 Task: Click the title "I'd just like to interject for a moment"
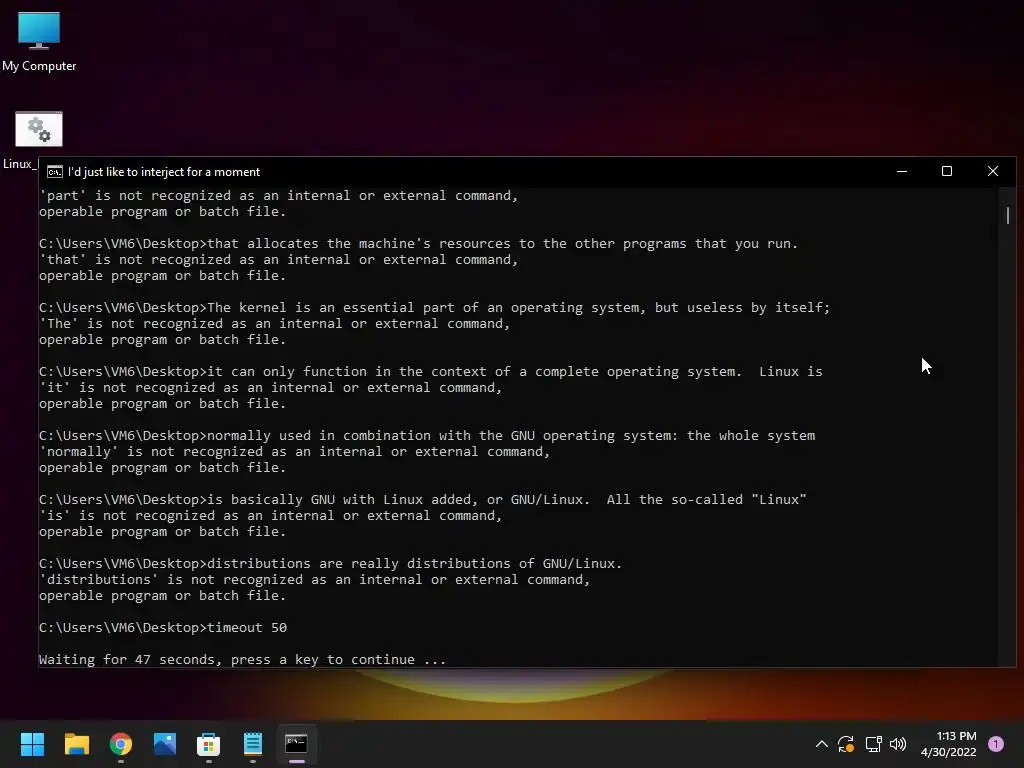pos(164,172)
